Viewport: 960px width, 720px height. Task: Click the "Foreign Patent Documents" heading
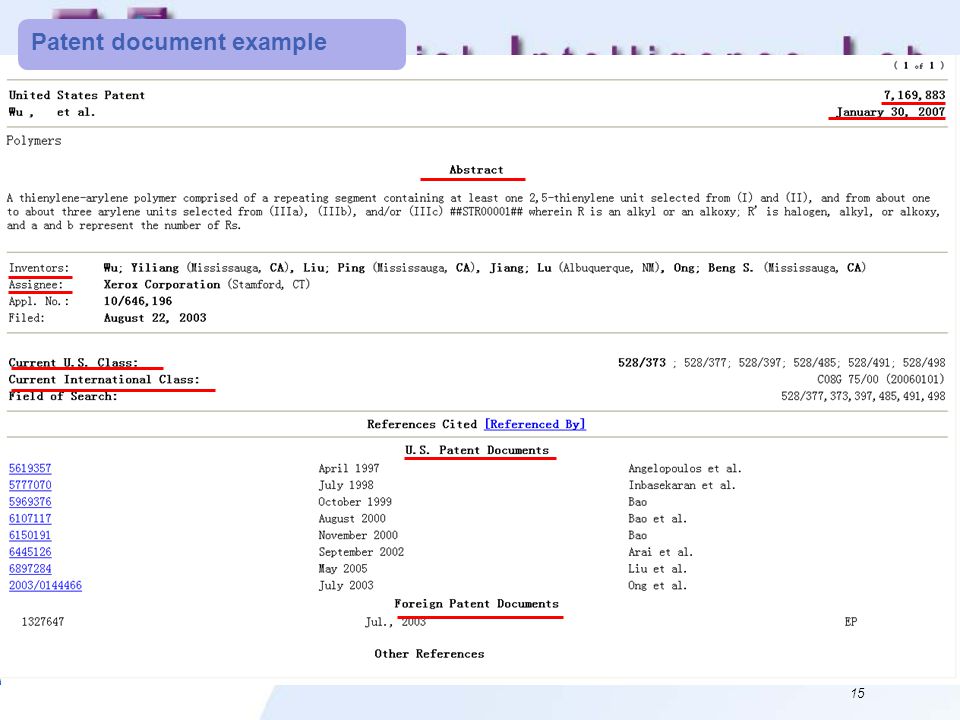pos(476,604)
